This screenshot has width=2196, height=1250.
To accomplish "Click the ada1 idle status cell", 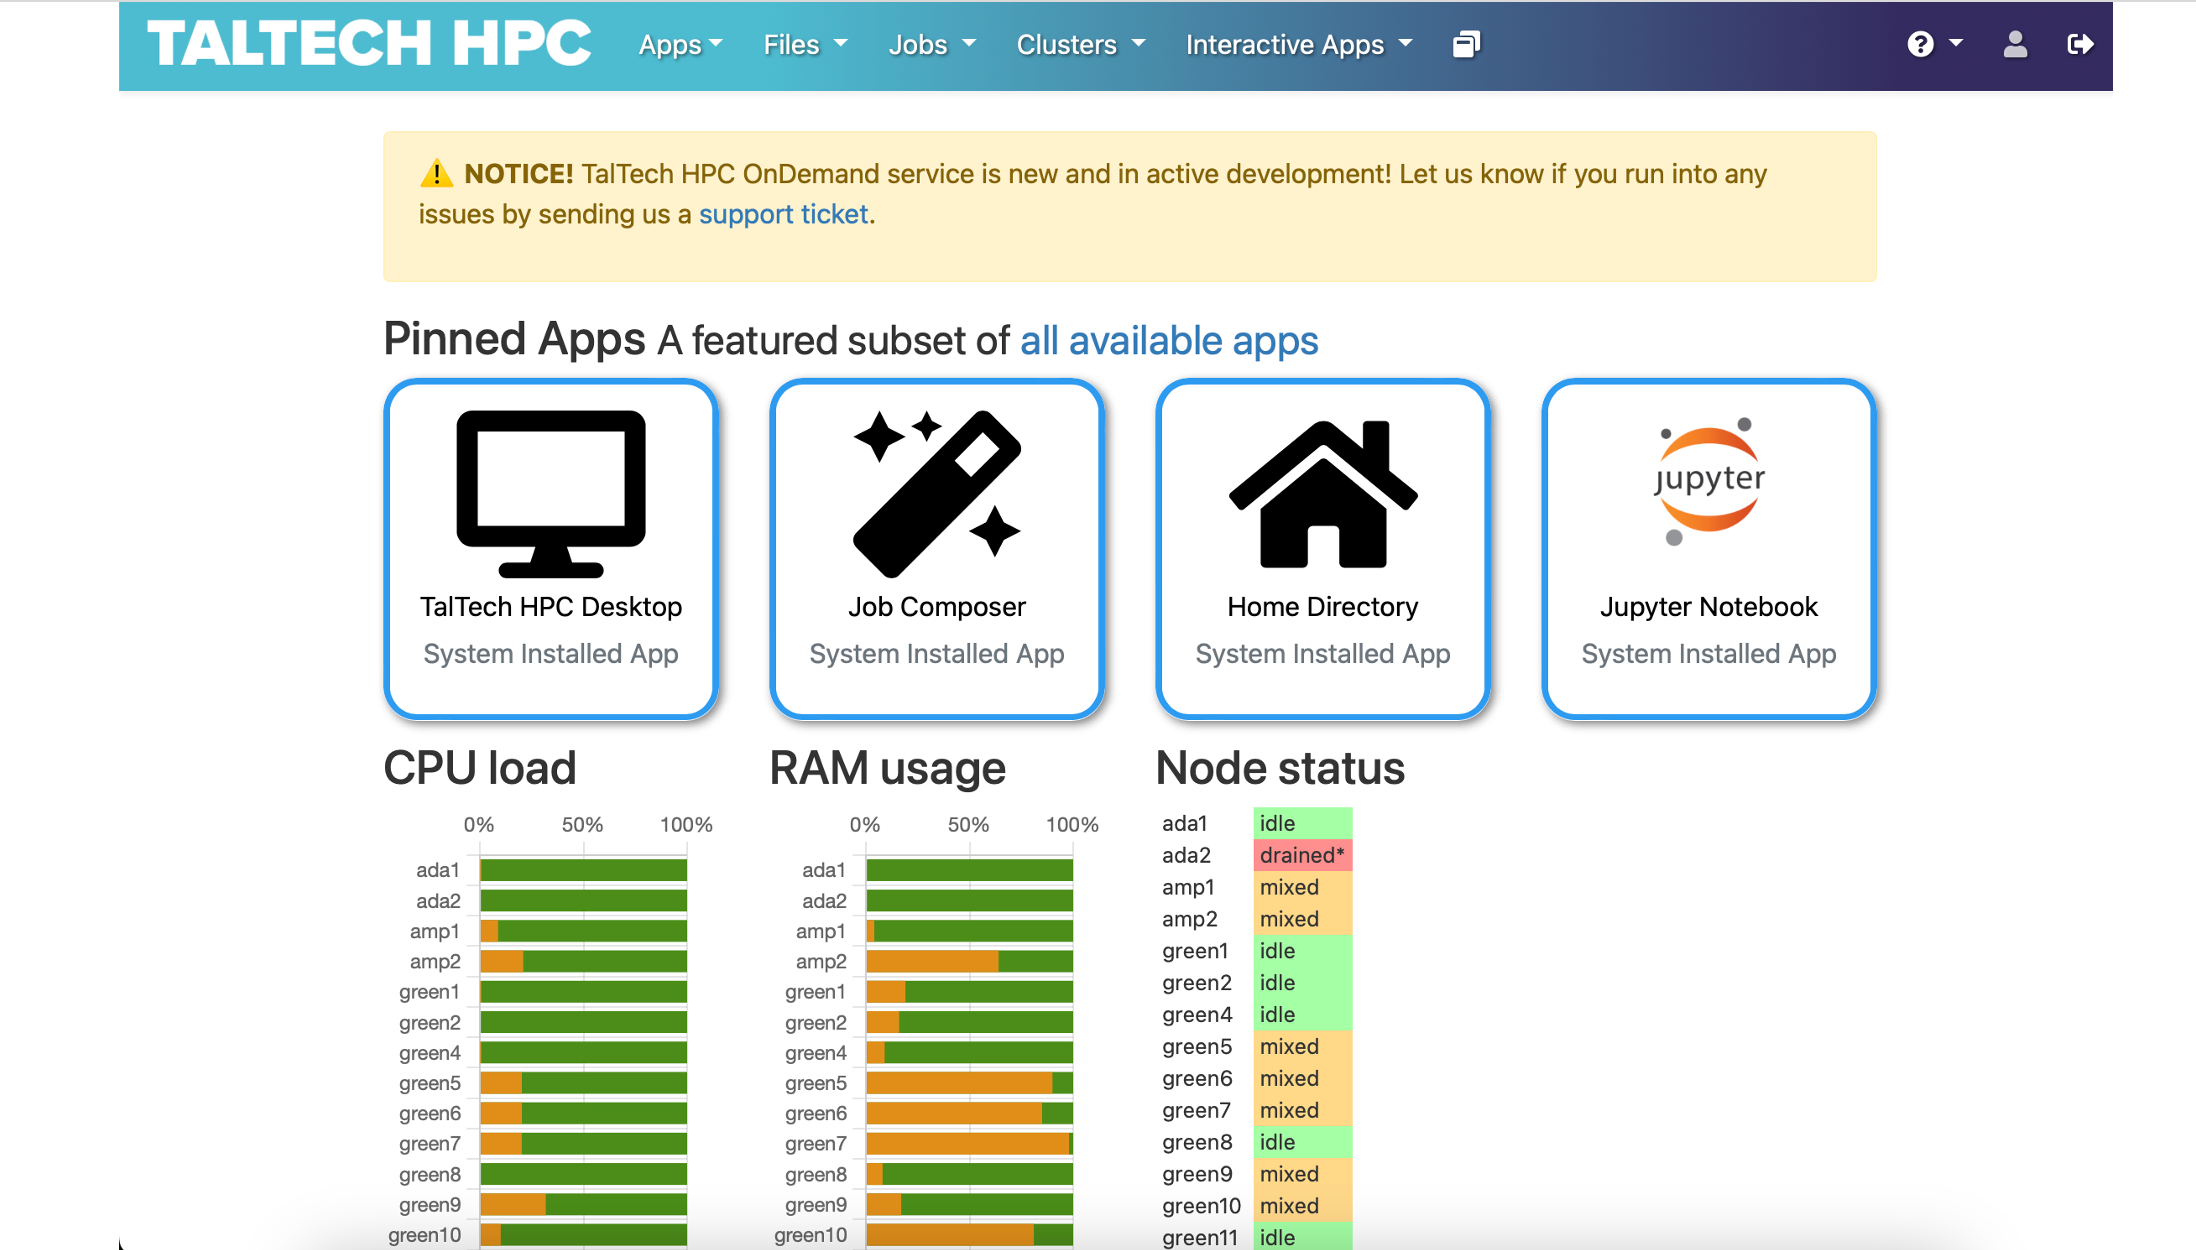I will point(1303,823).
